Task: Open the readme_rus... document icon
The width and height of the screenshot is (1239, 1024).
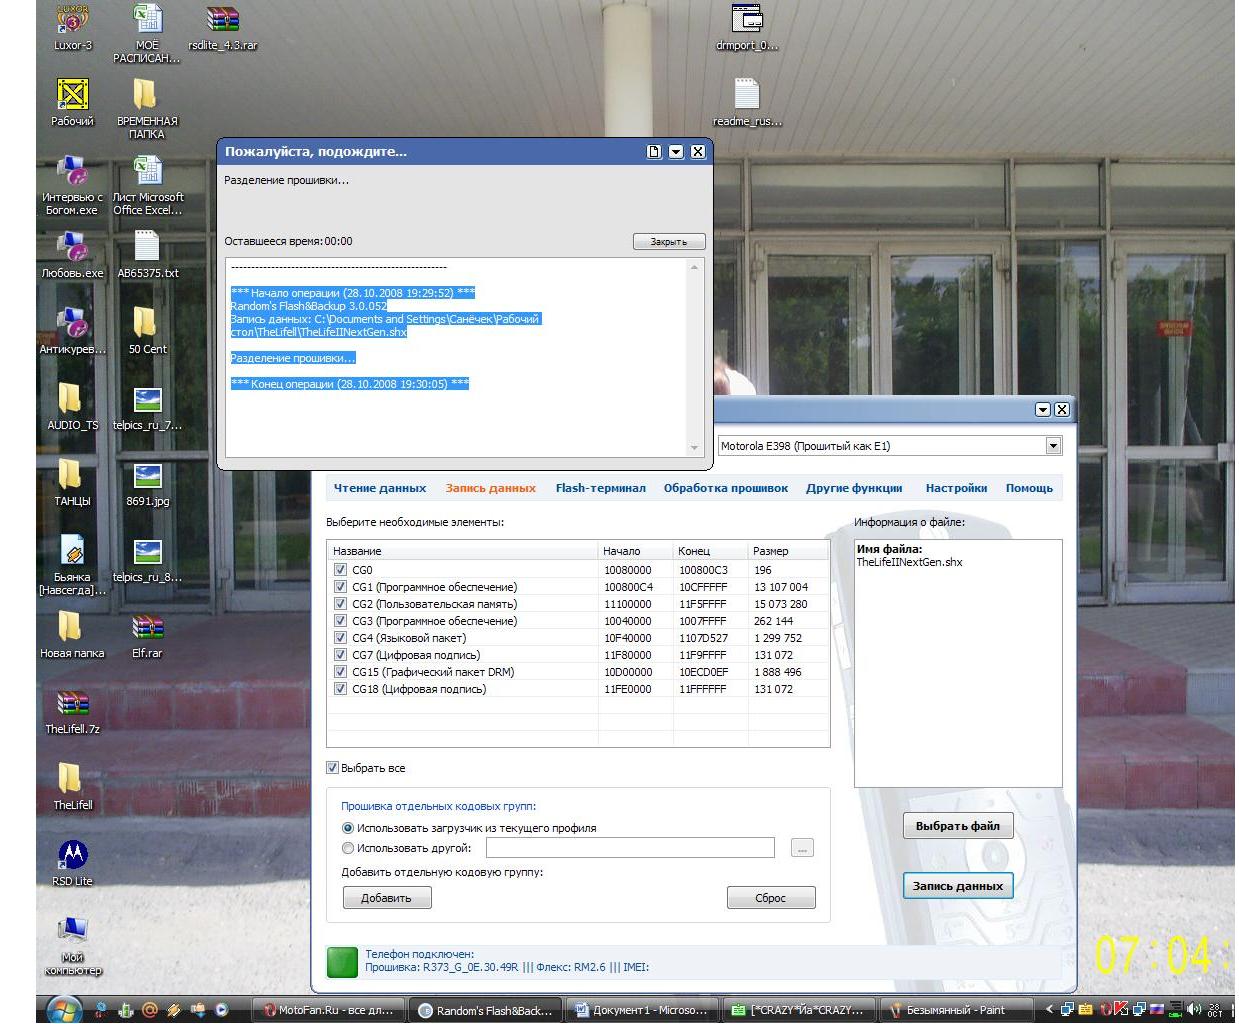Action: (x=747, y=103)
